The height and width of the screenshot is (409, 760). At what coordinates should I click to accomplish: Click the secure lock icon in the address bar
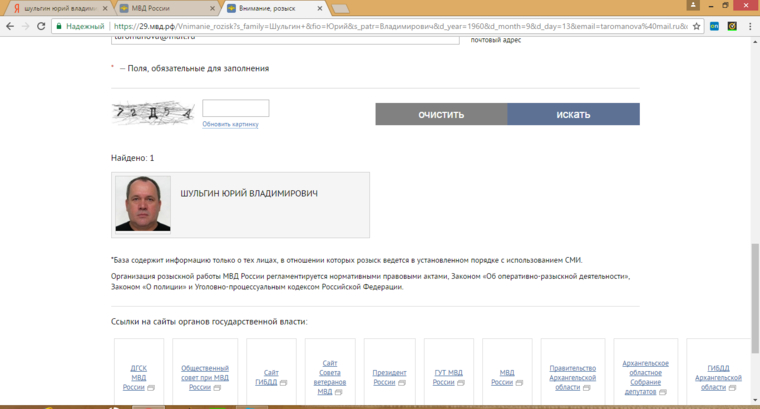pos(59,26)
